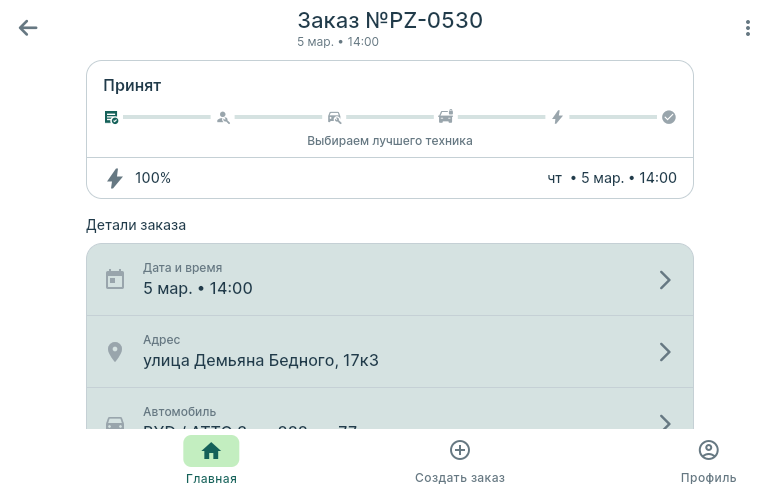
Task: Click the completed checkmark step icon
Action: [x=669, y=117]
